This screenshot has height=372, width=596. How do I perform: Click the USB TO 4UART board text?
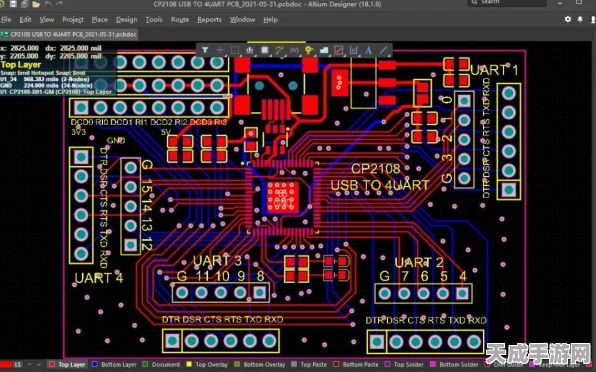coord(380,185)
